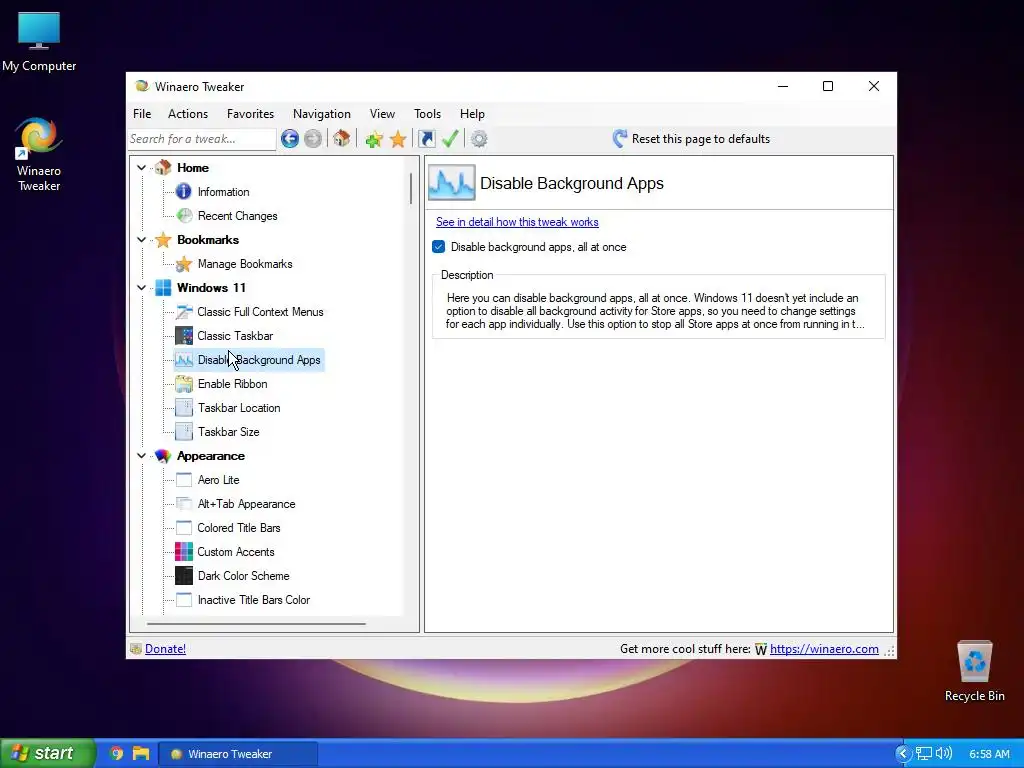Click the large Disable Background Apps header icon
1024x768 pixels.
[x=452, y=183]
